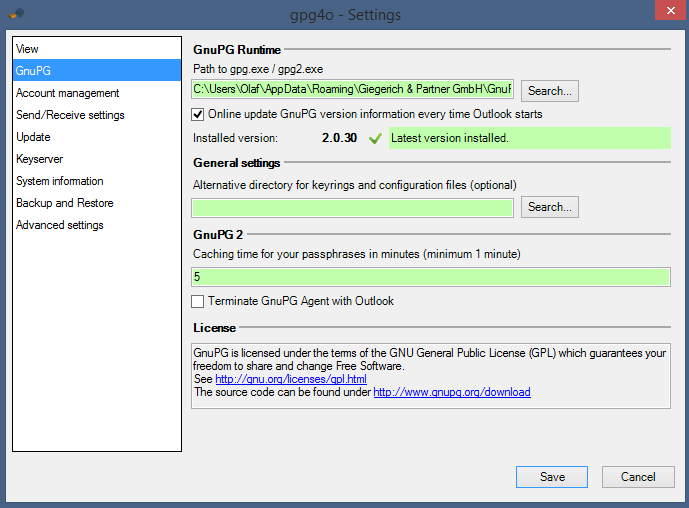Open the gnu.org GPL license link
This screenshot has width=689, height=508.
pos(291,379)
